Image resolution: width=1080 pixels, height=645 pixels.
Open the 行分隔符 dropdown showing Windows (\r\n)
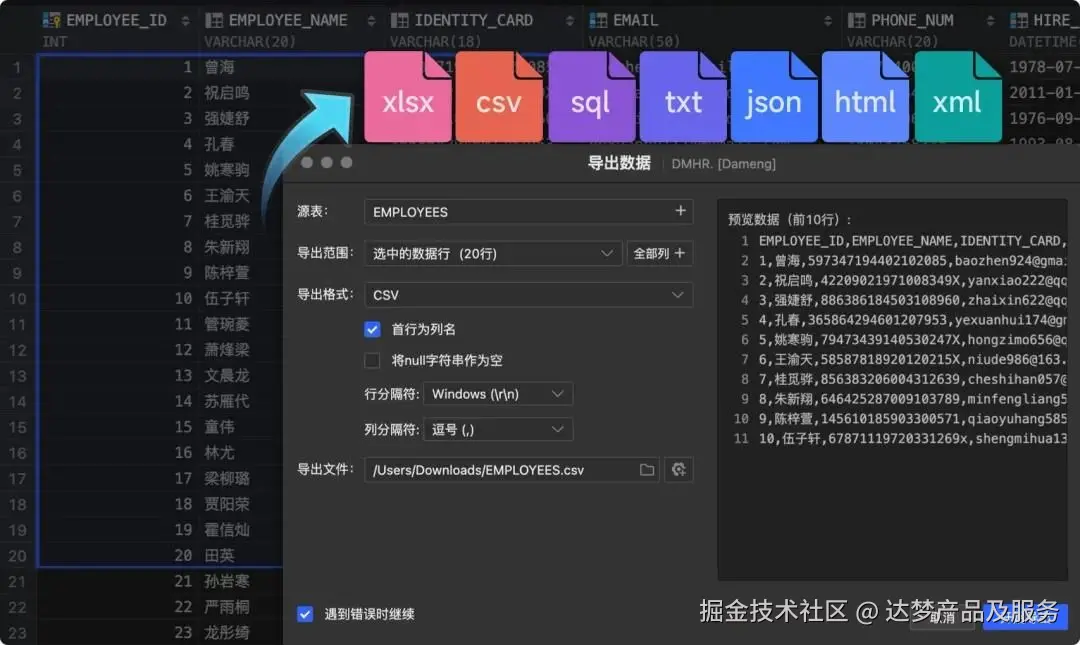point(498,394)
